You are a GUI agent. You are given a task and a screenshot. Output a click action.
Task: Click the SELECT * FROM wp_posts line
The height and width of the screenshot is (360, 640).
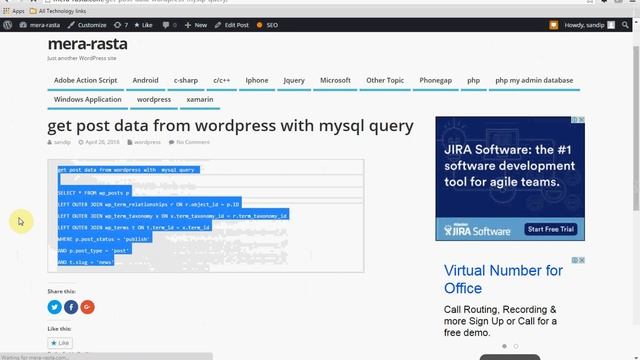94,193
